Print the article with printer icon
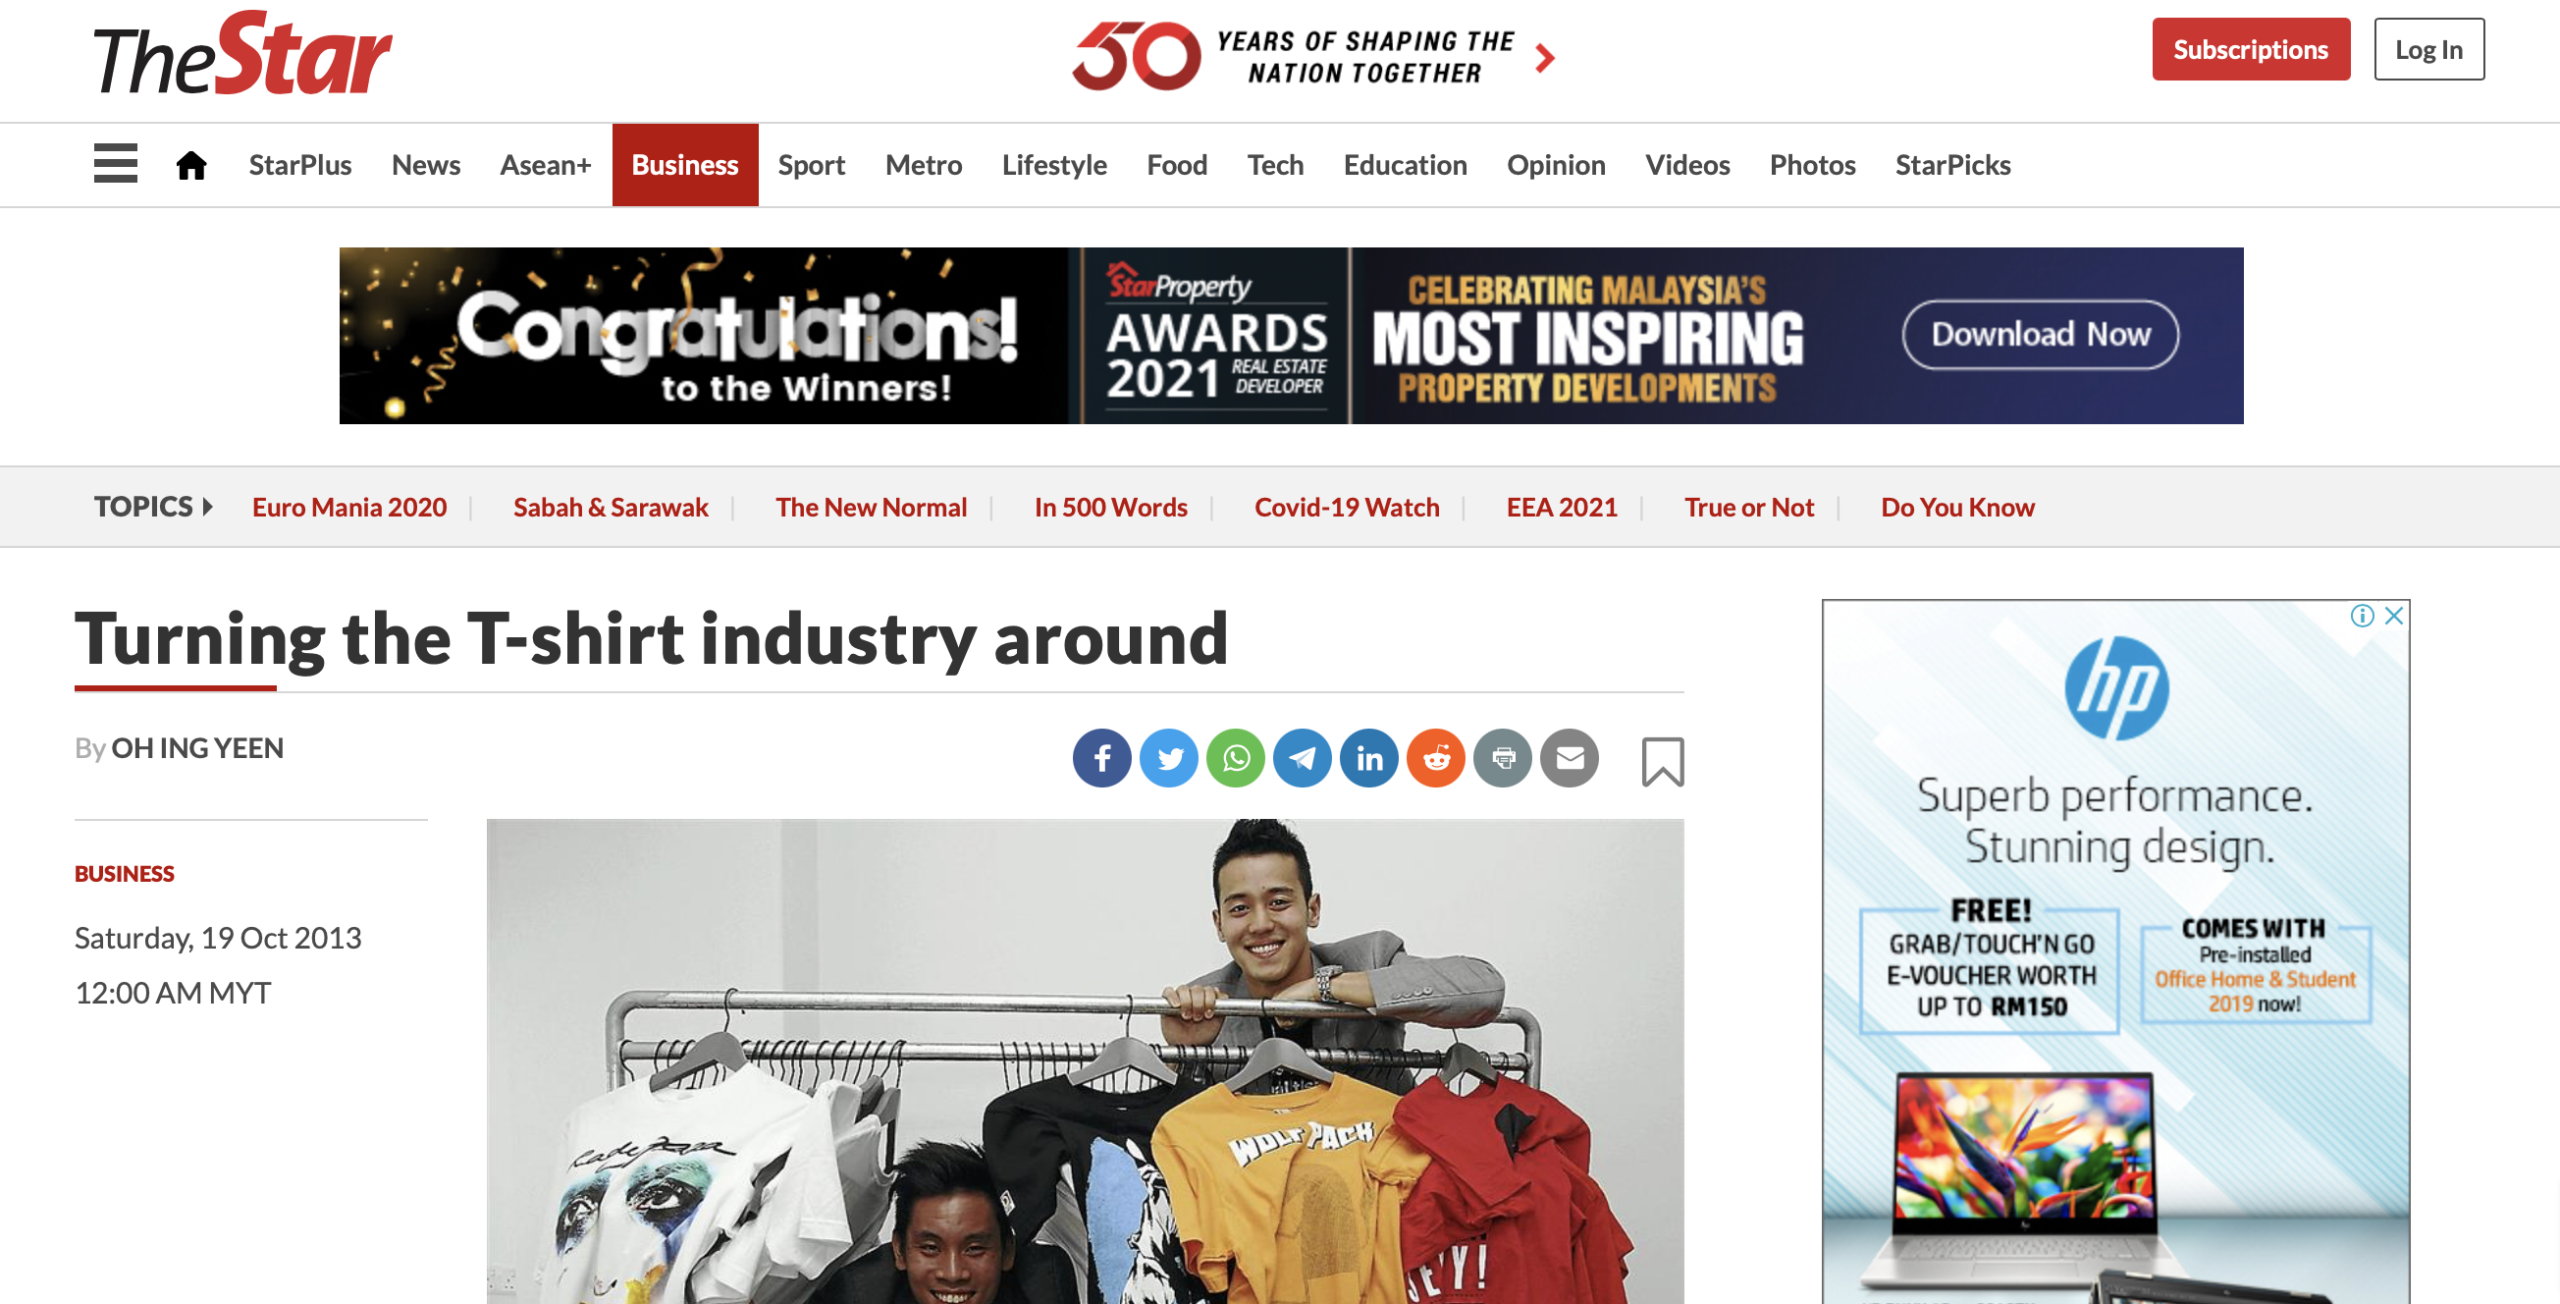Viewport: 2560px width, 1304px height. pyautogui.click(x=1503, y=758)
